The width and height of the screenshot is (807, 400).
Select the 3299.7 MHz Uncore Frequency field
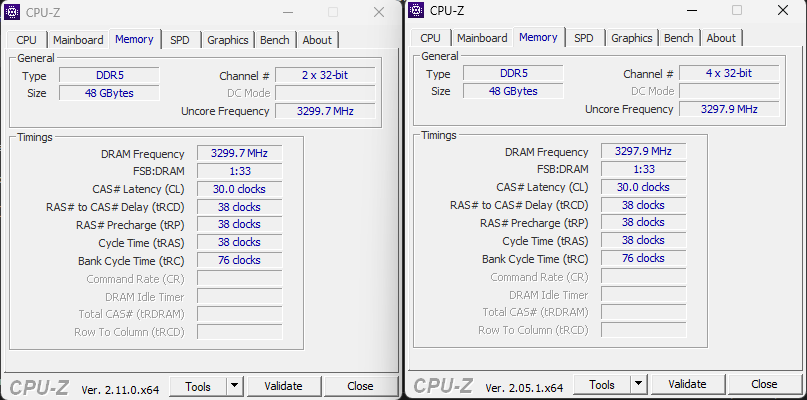pyautogui.click(x=325, y=111)
